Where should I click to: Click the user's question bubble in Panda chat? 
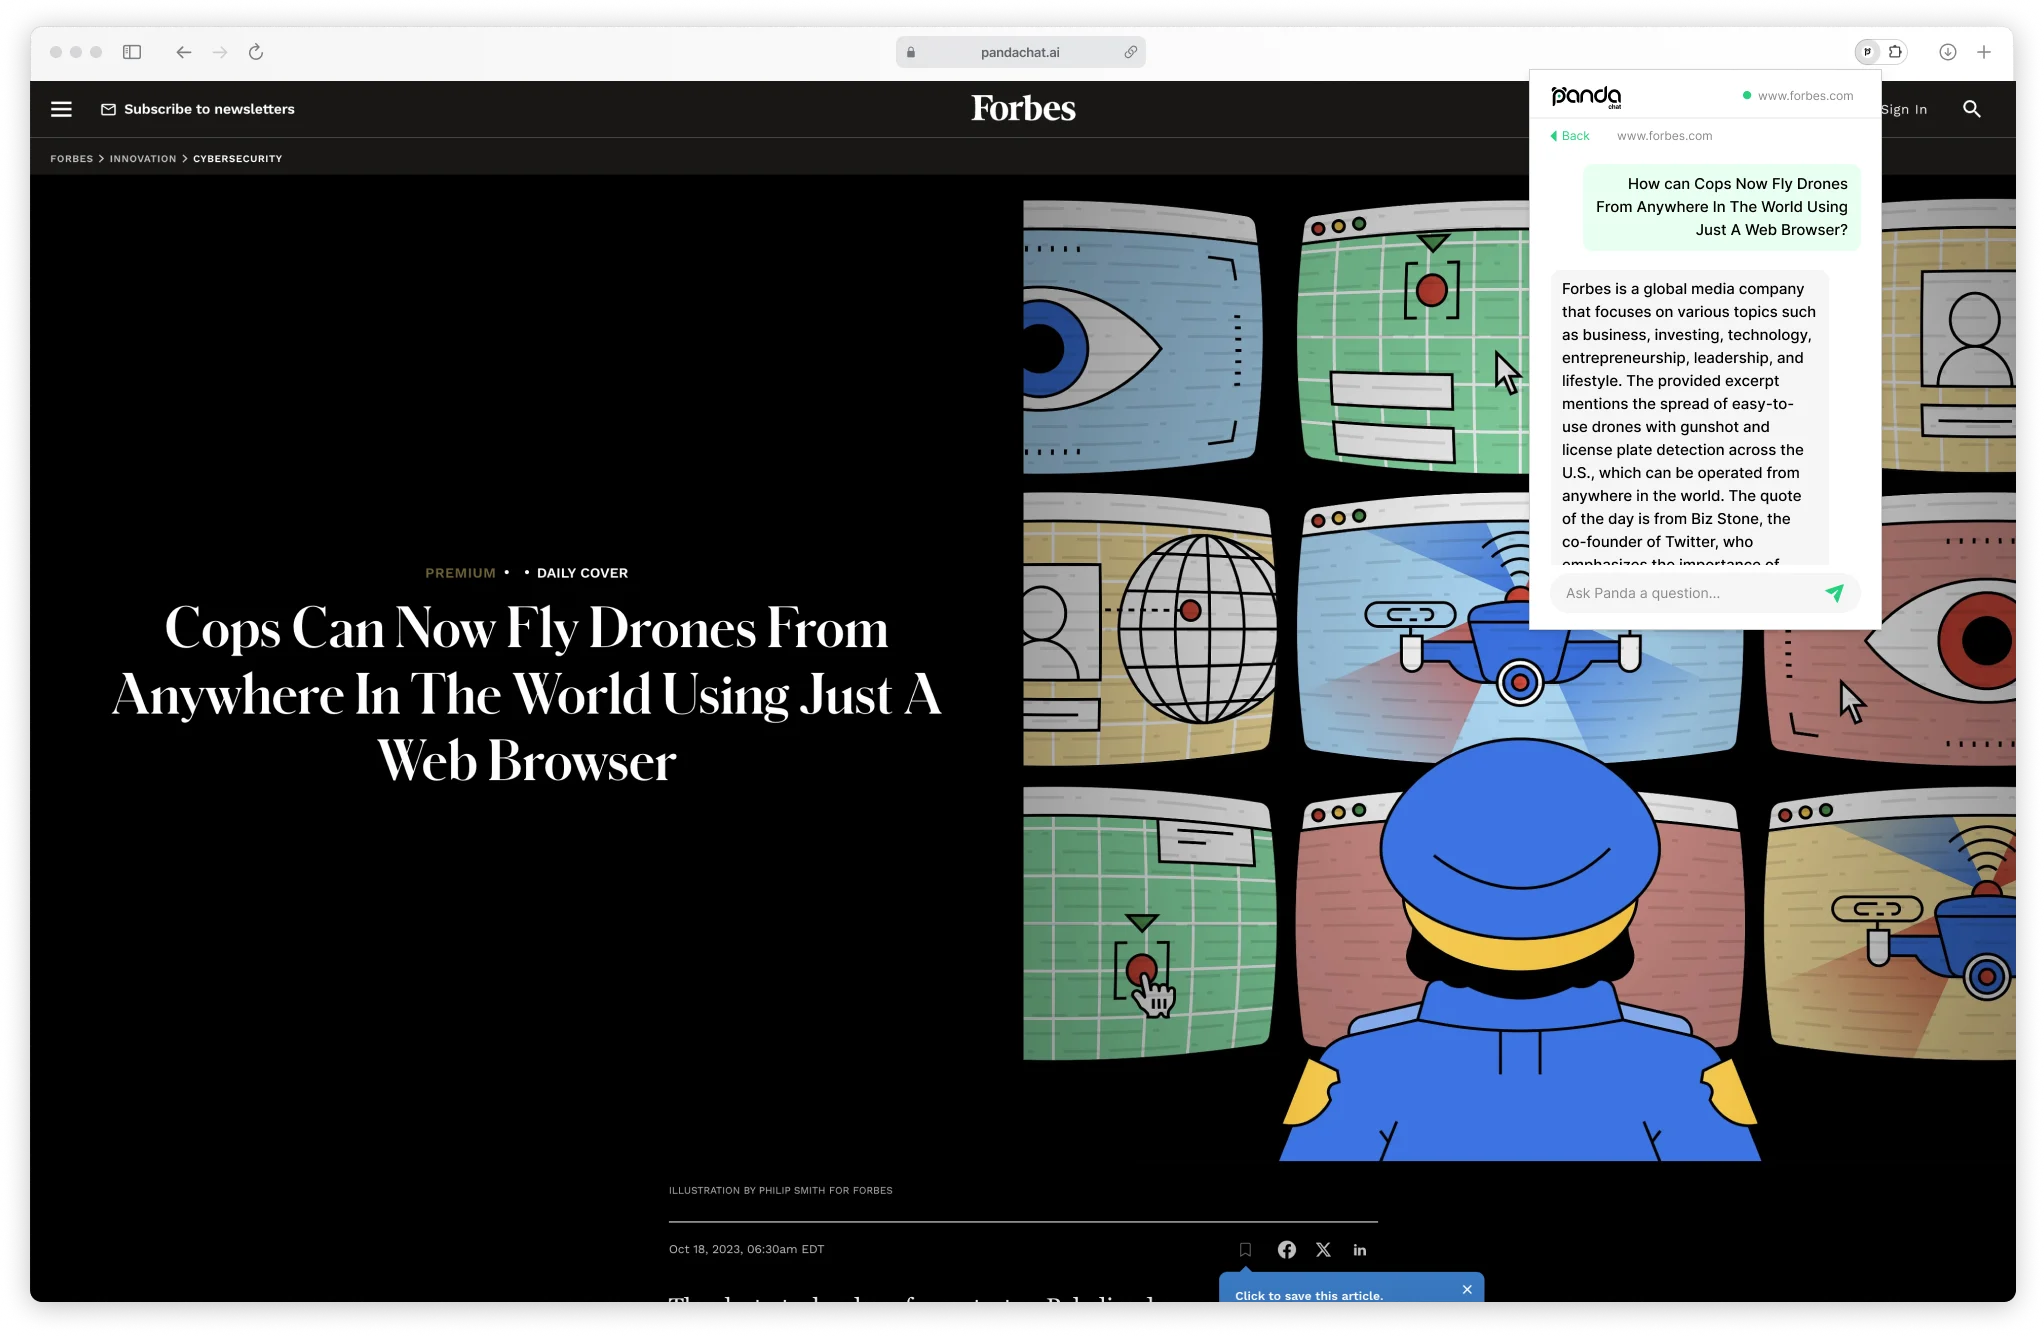click(1721, 207)
